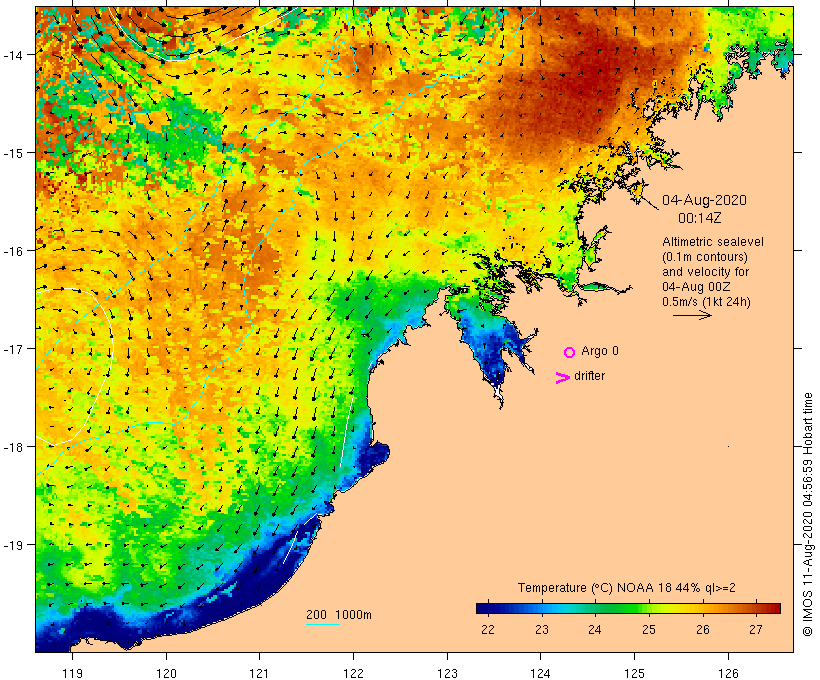Click the '04-Aug-2020' date label

coord(704,200)
